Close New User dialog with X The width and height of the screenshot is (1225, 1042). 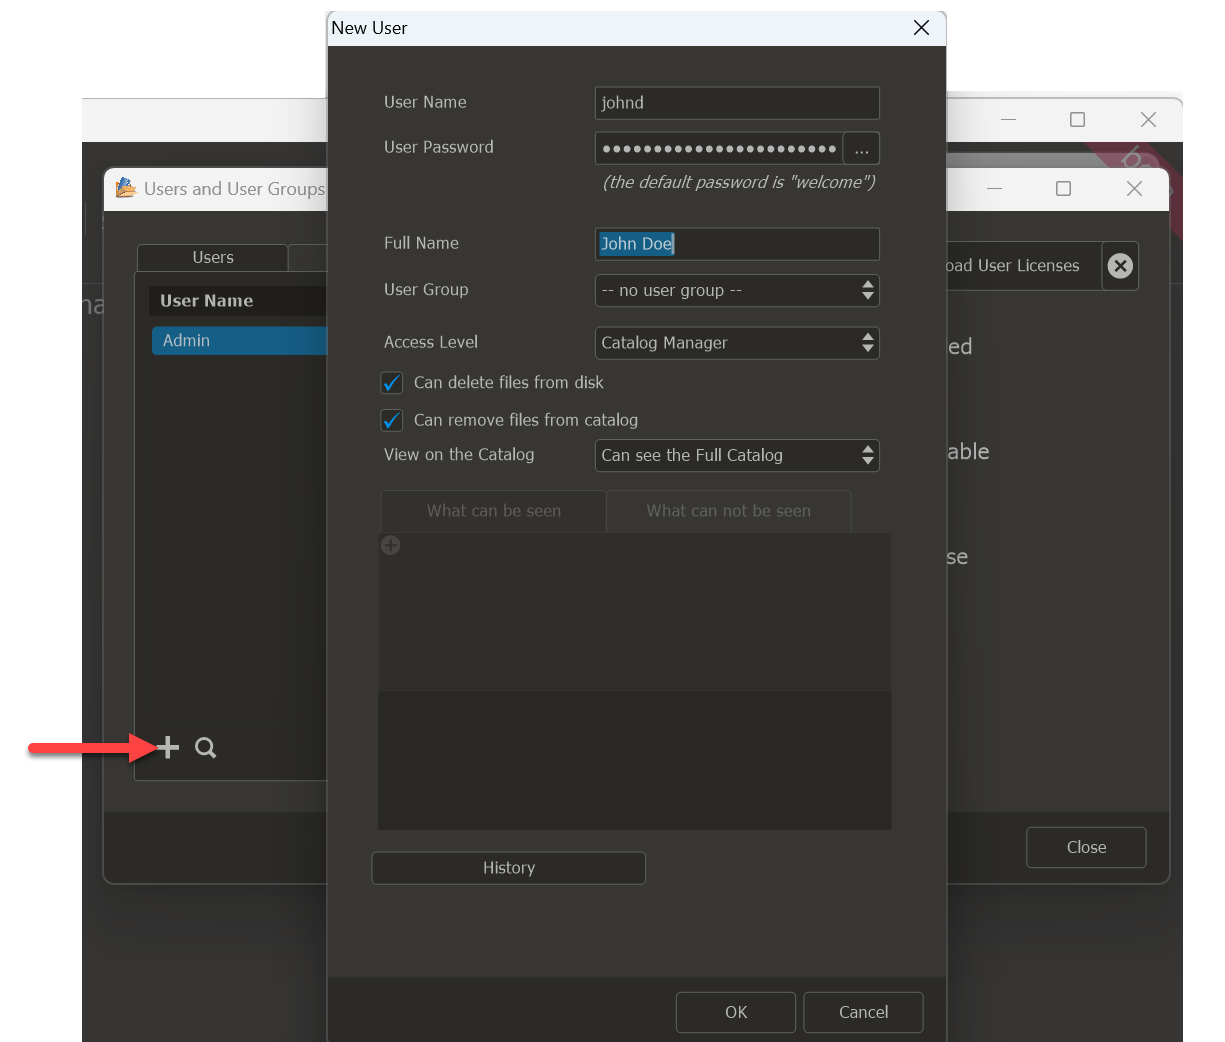922,28
